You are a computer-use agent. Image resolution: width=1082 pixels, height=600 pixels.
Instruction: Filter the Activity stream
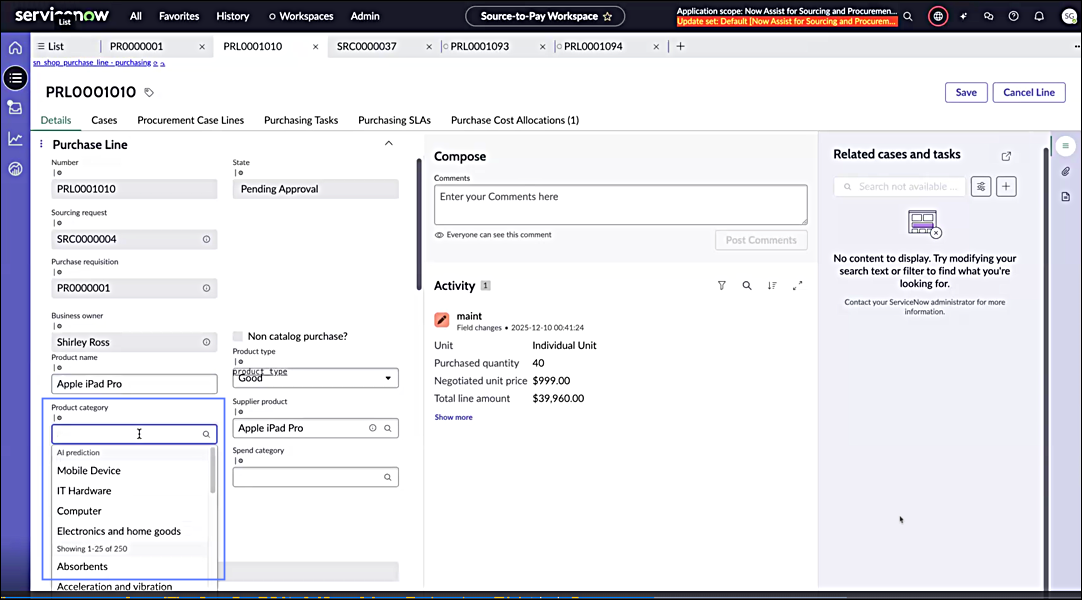[722, 286]
